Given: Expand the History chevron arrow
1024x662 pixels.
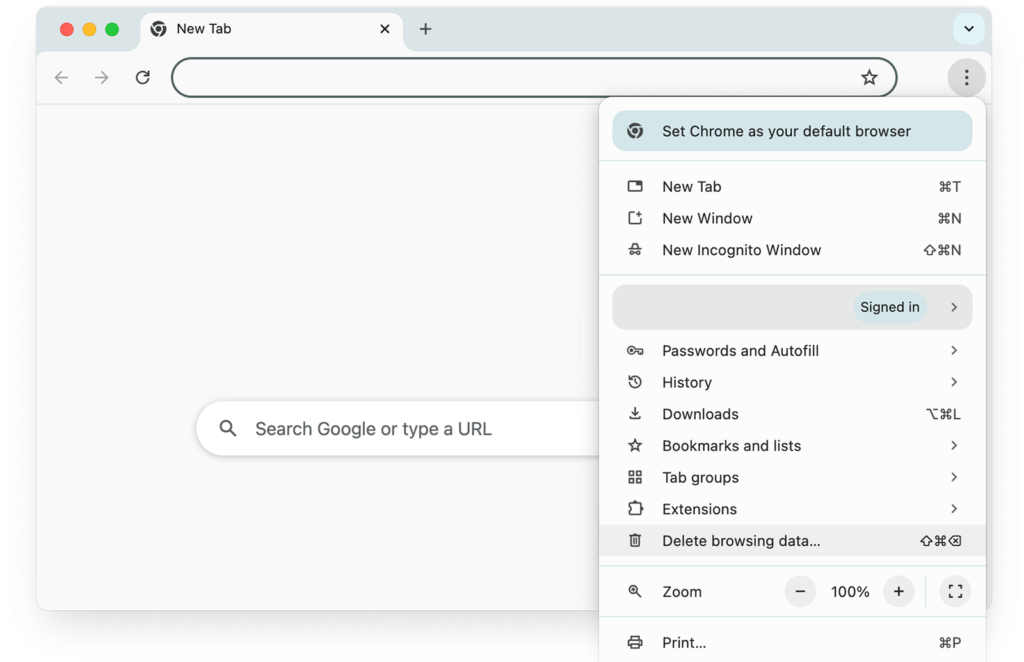Looking at the screenshot, I should click(954, 382).
